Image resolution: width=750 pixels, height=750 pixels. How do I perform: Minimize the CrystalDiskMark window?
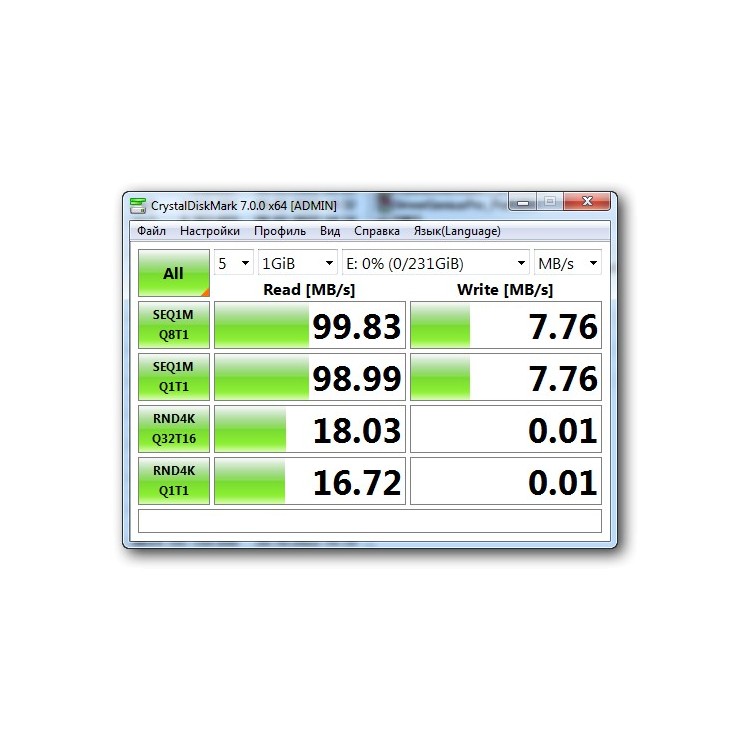tap(523, 202)
